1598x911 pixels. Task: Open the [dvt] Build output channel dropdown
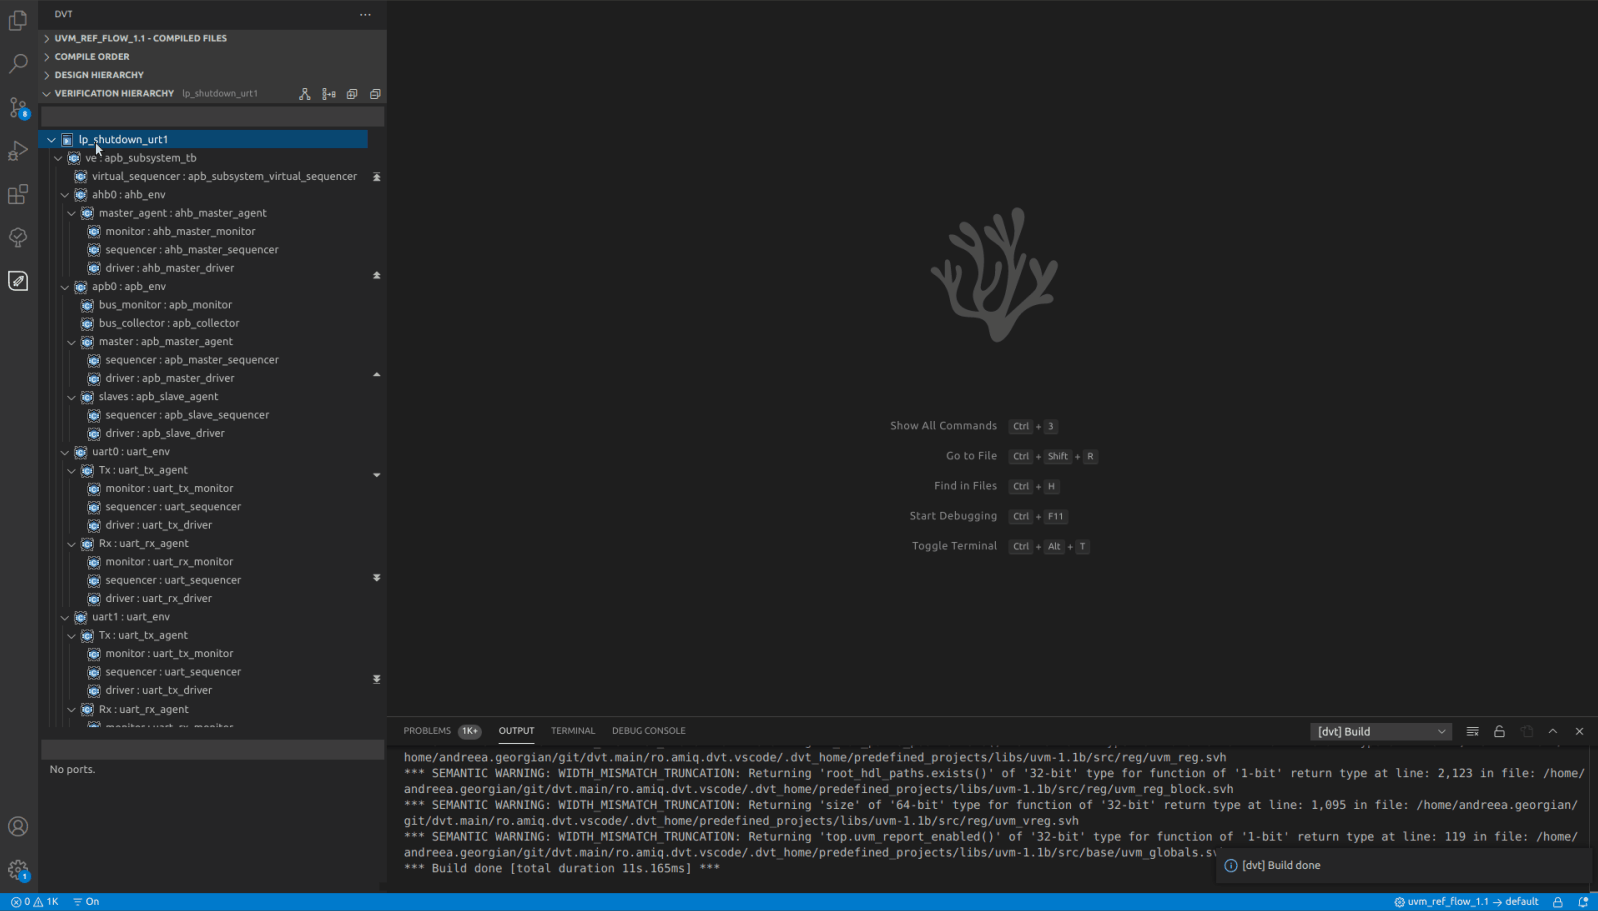coord(1380,731)
